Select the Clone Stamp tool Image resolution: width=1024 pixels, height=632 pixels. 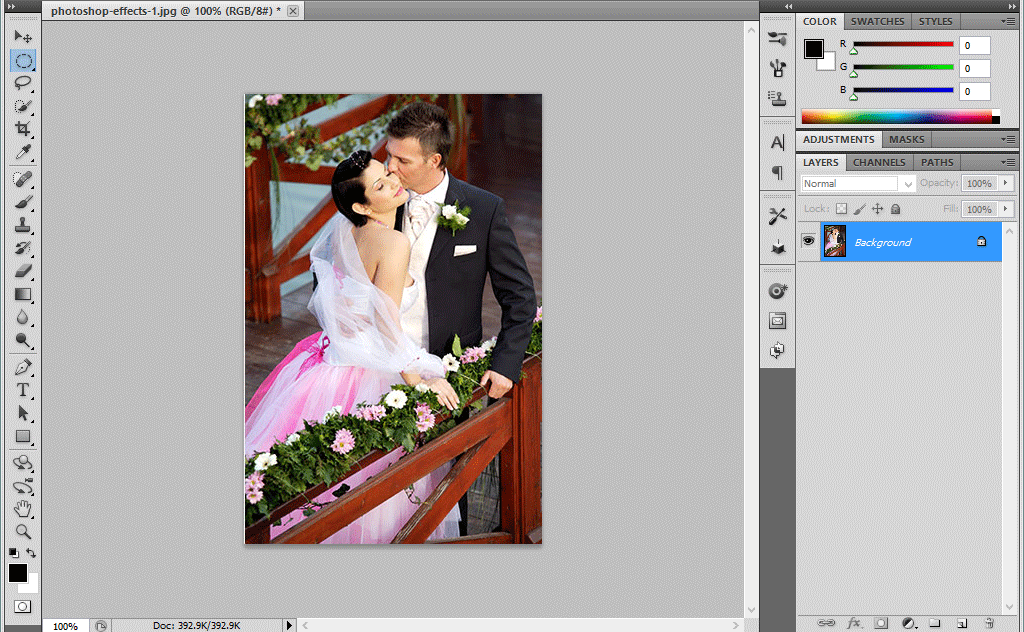23,225
